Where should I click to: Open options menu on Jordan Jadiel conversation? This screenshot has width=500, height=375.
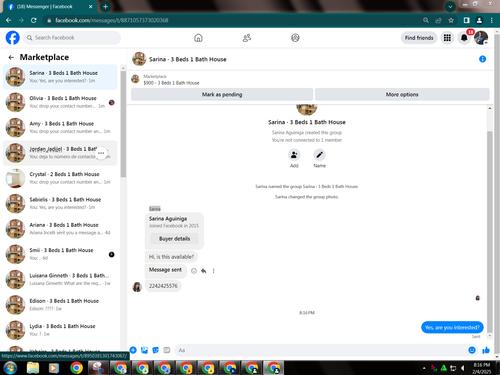pos(101,153)
